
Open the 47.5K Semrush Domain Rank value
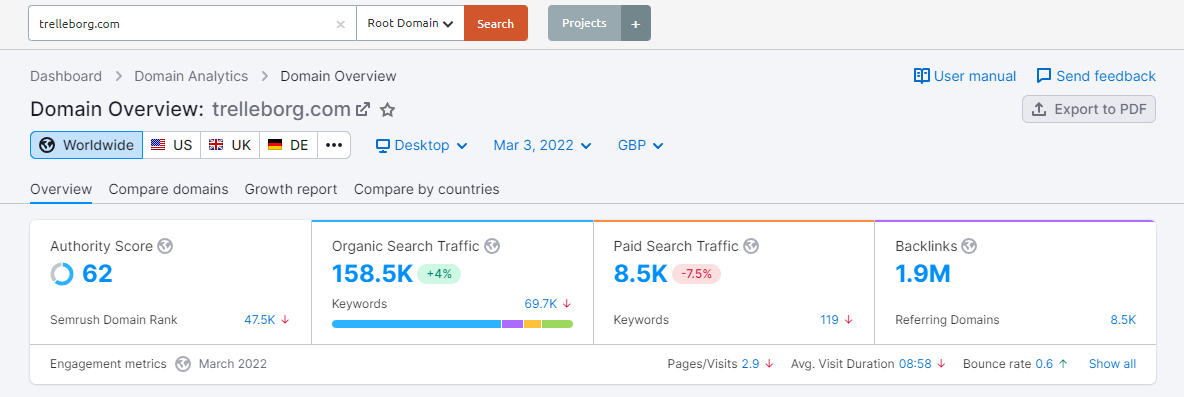tap(260, 320)
